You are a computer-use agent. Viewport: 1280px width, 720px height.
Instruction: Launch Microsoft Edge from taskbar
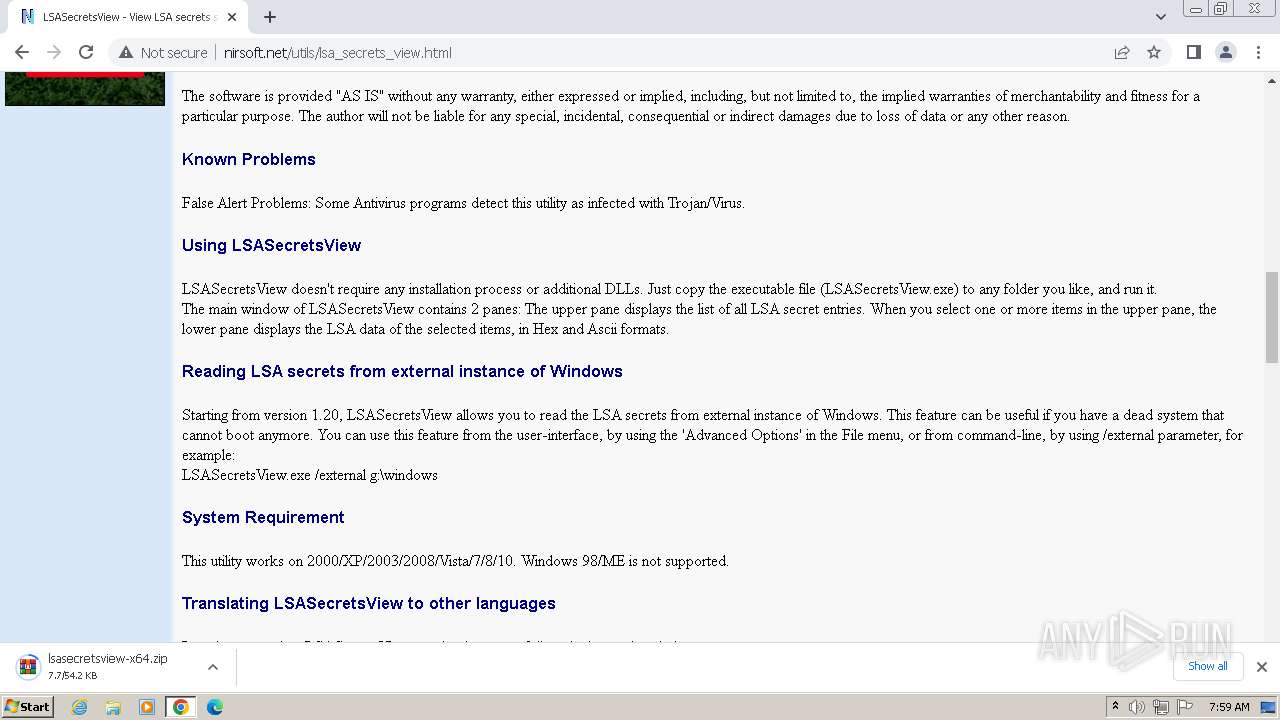[x=215, y=707]
